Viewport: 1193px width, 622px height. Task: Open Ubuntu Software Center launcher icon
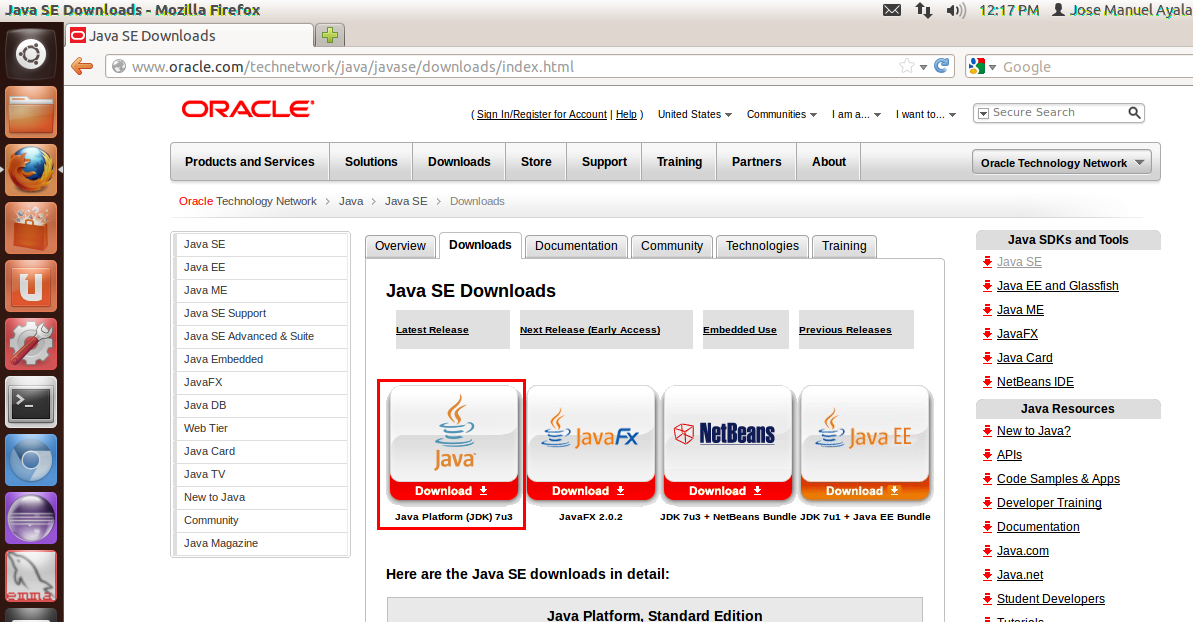[30, 228]
